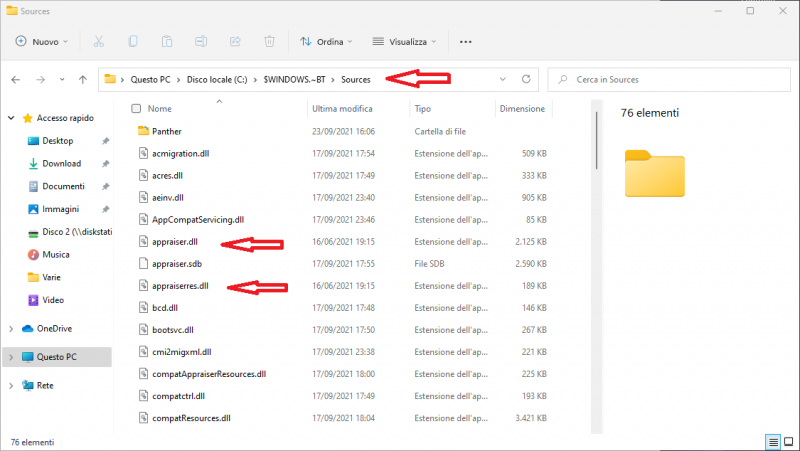The image size is (800, 451).
Task: Click the pin icon next to Documenti
Action: [x=106, y=187]
